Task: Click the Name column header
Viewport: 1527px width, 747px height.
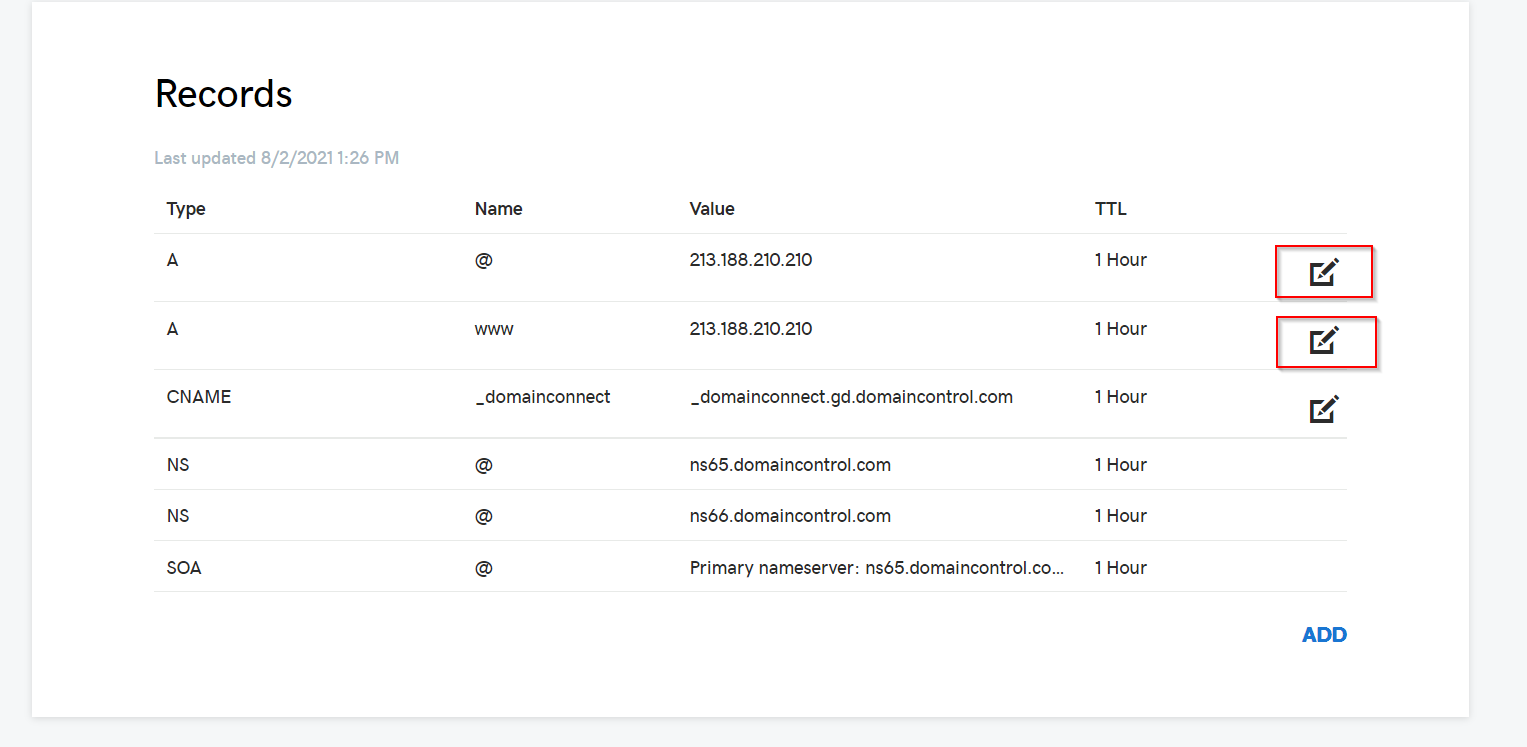Action: [x=498, y=209]
